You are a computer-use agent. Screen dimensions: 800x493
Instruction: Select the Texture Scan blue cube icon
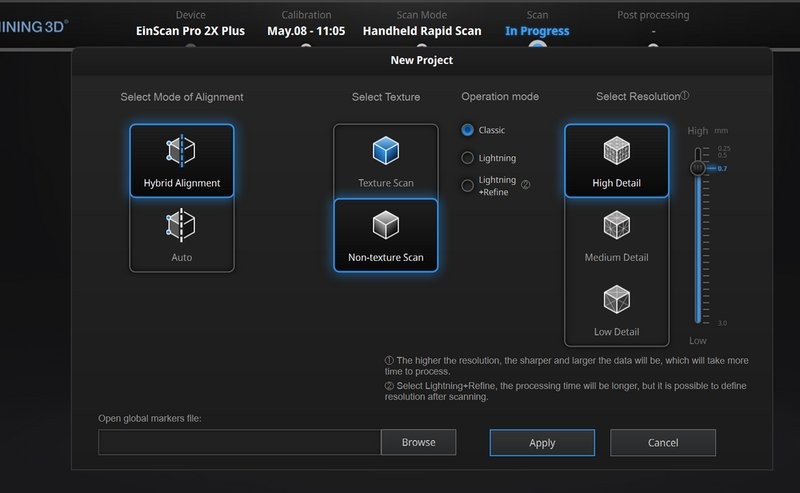(385, 151)
